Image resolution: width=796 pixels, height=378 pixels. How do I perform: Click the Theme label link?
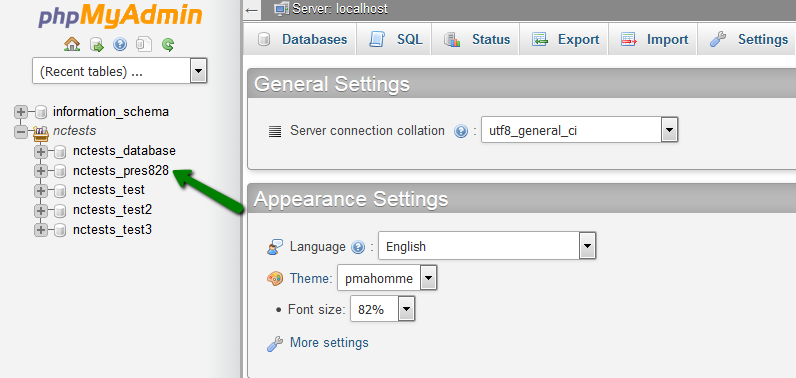(x=311, y=279)
